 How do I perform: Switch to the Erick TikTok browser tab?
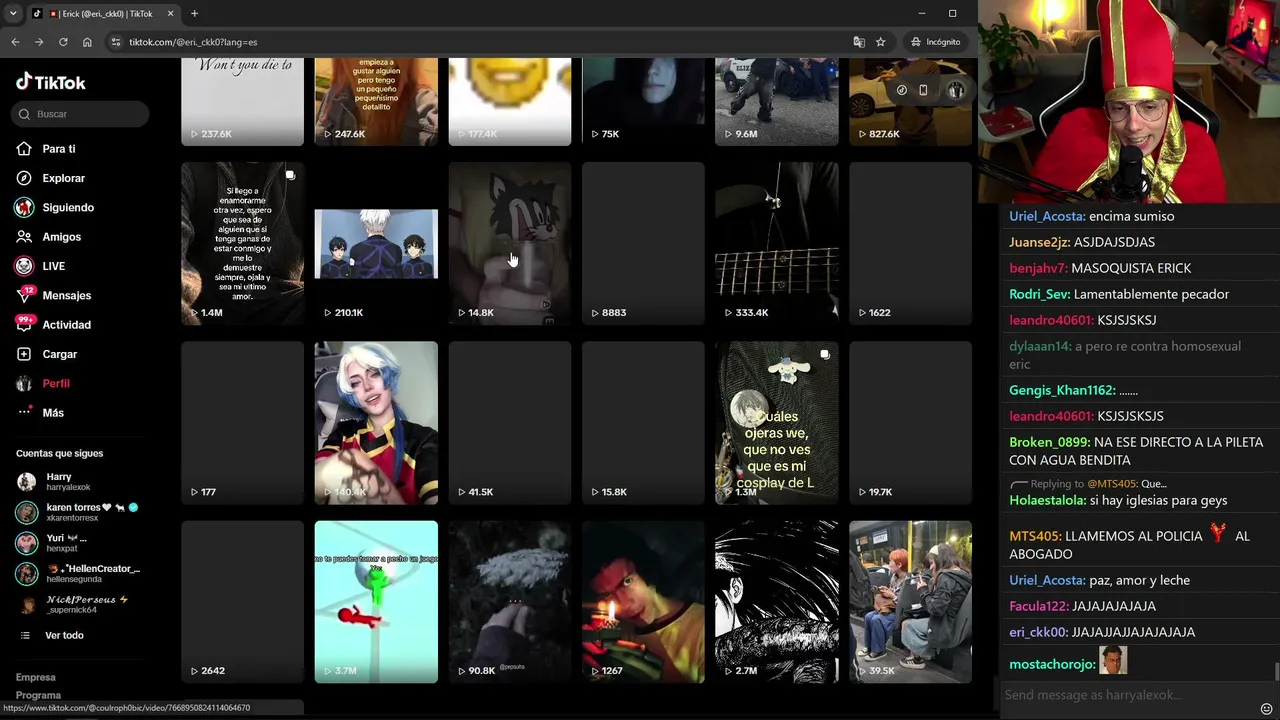tap(103, 14)
